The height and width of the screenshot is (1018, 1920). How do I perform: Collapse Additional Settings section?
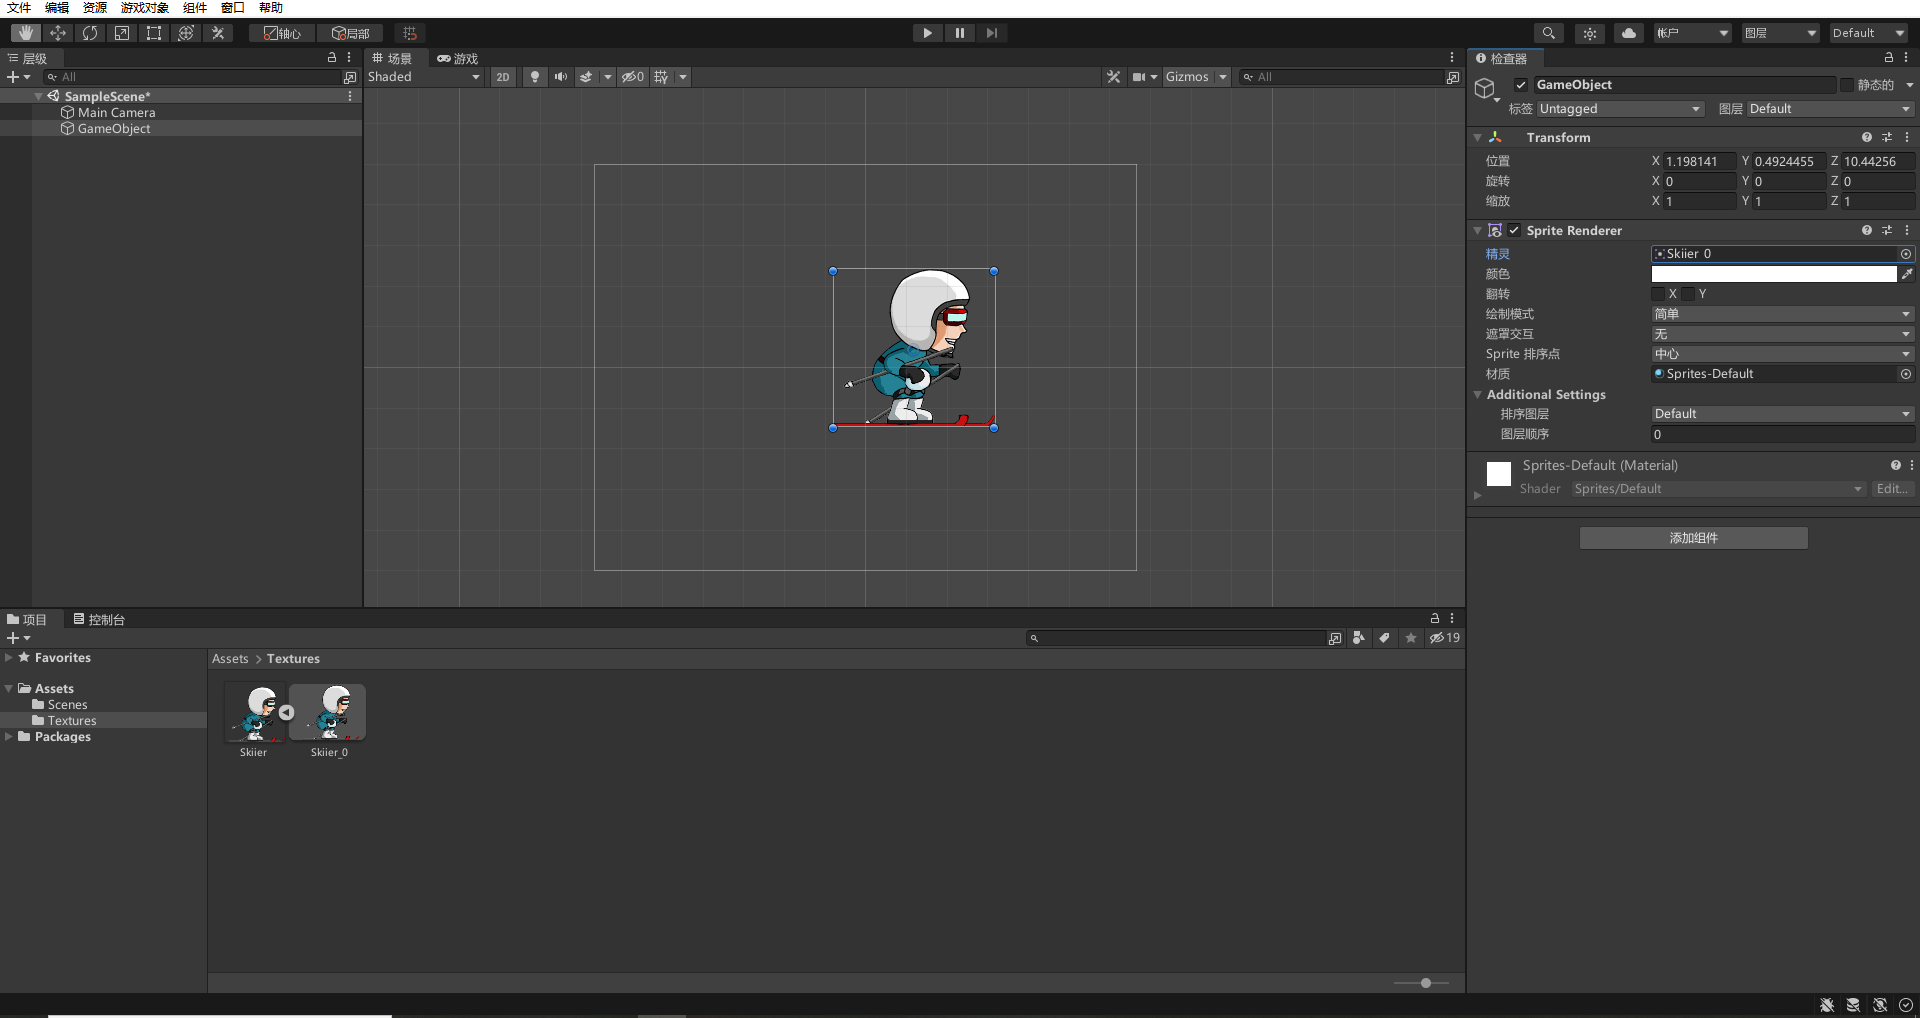point(1478,395)
